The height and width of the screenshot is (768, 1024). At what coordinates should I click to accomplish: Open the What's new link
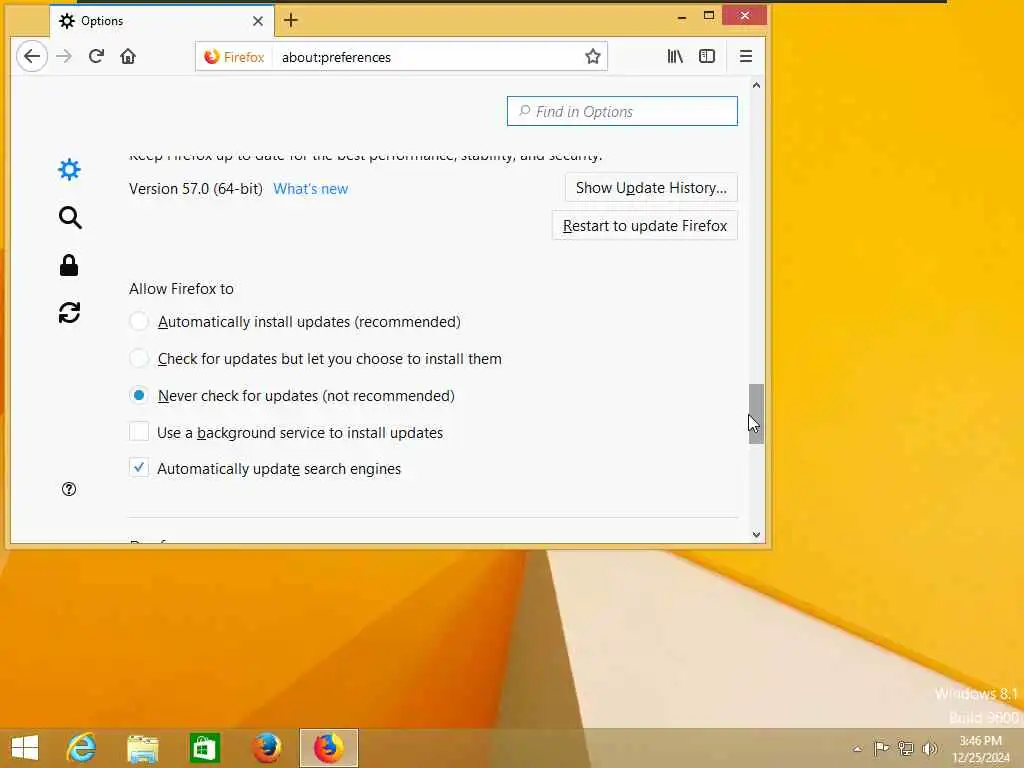point(310,189)
